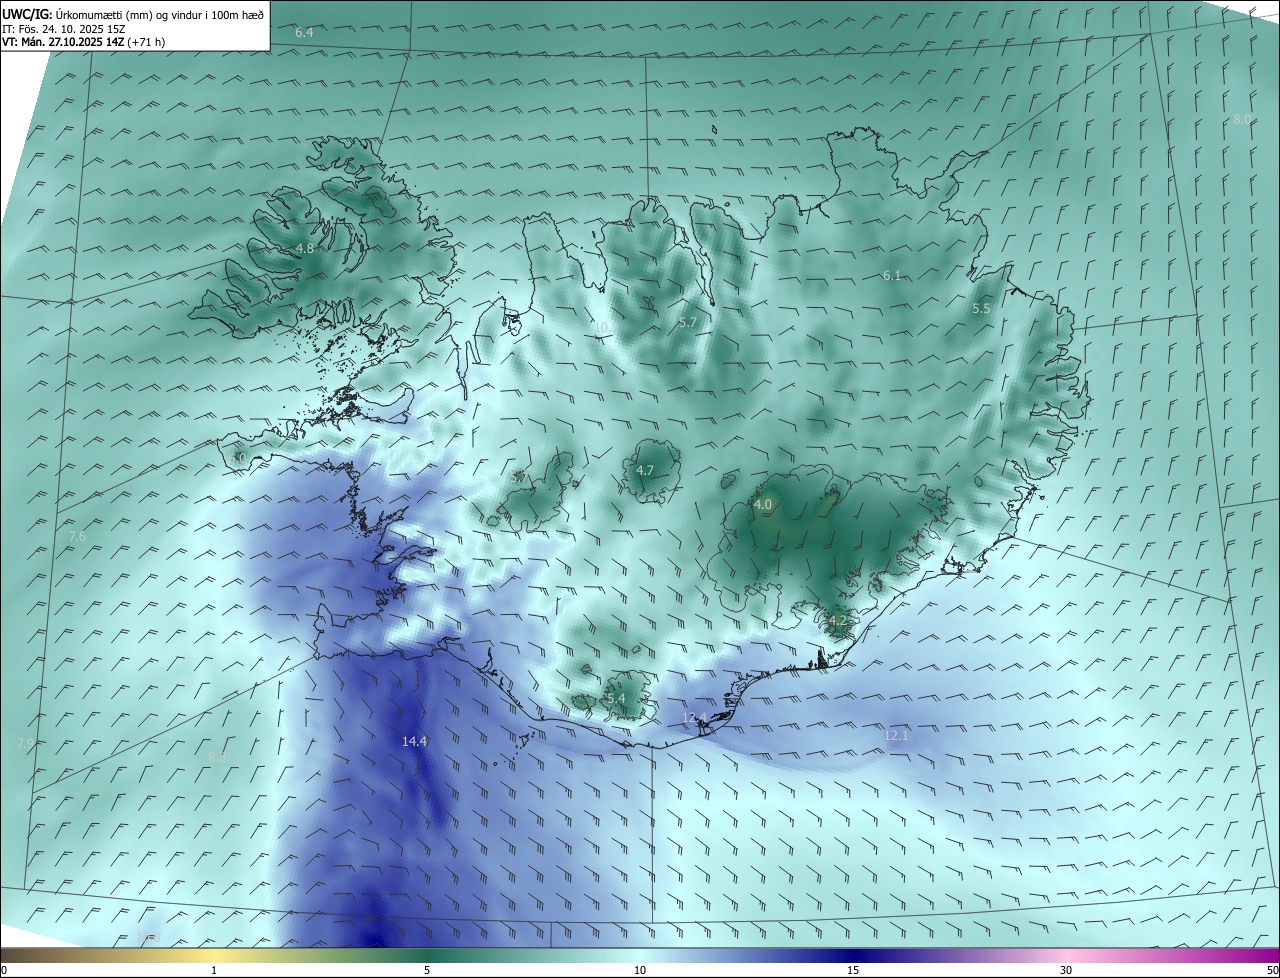Click the '30' label on the color scale
The image size is (1280, 978).
[x=1066, y=970]
